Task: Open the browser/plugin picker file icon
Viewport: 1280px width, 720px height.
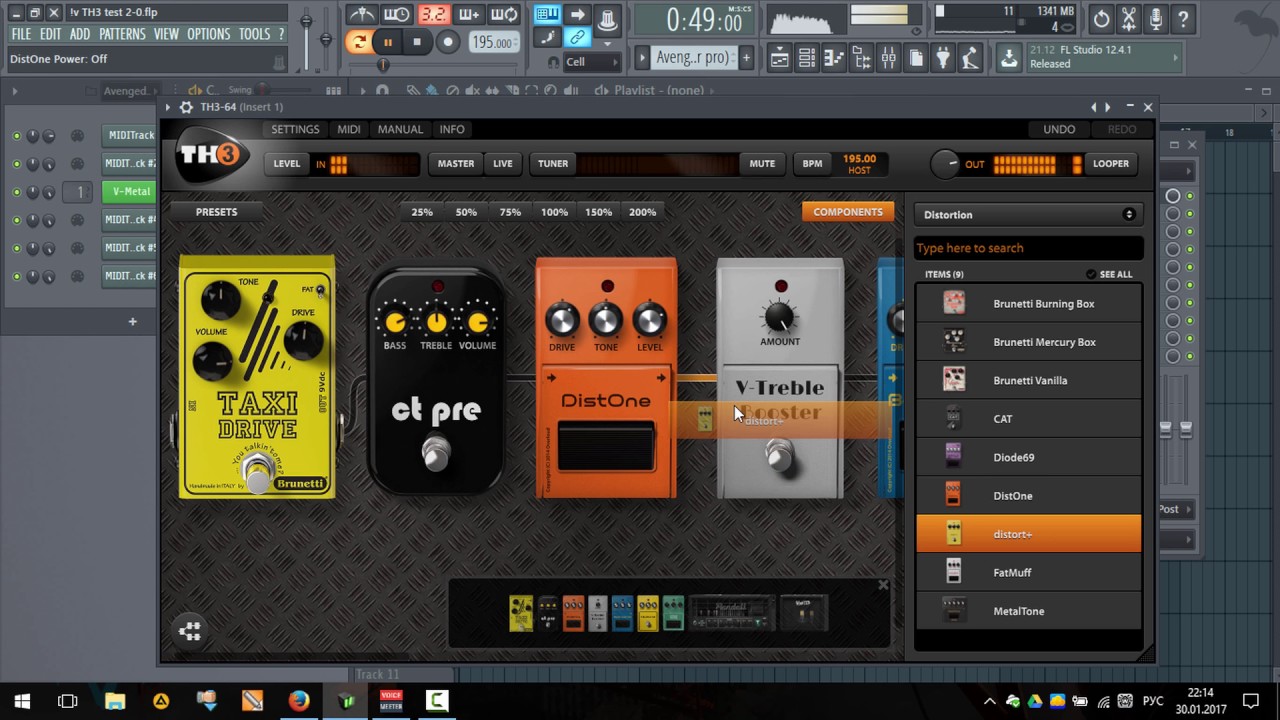Action: 915,59
